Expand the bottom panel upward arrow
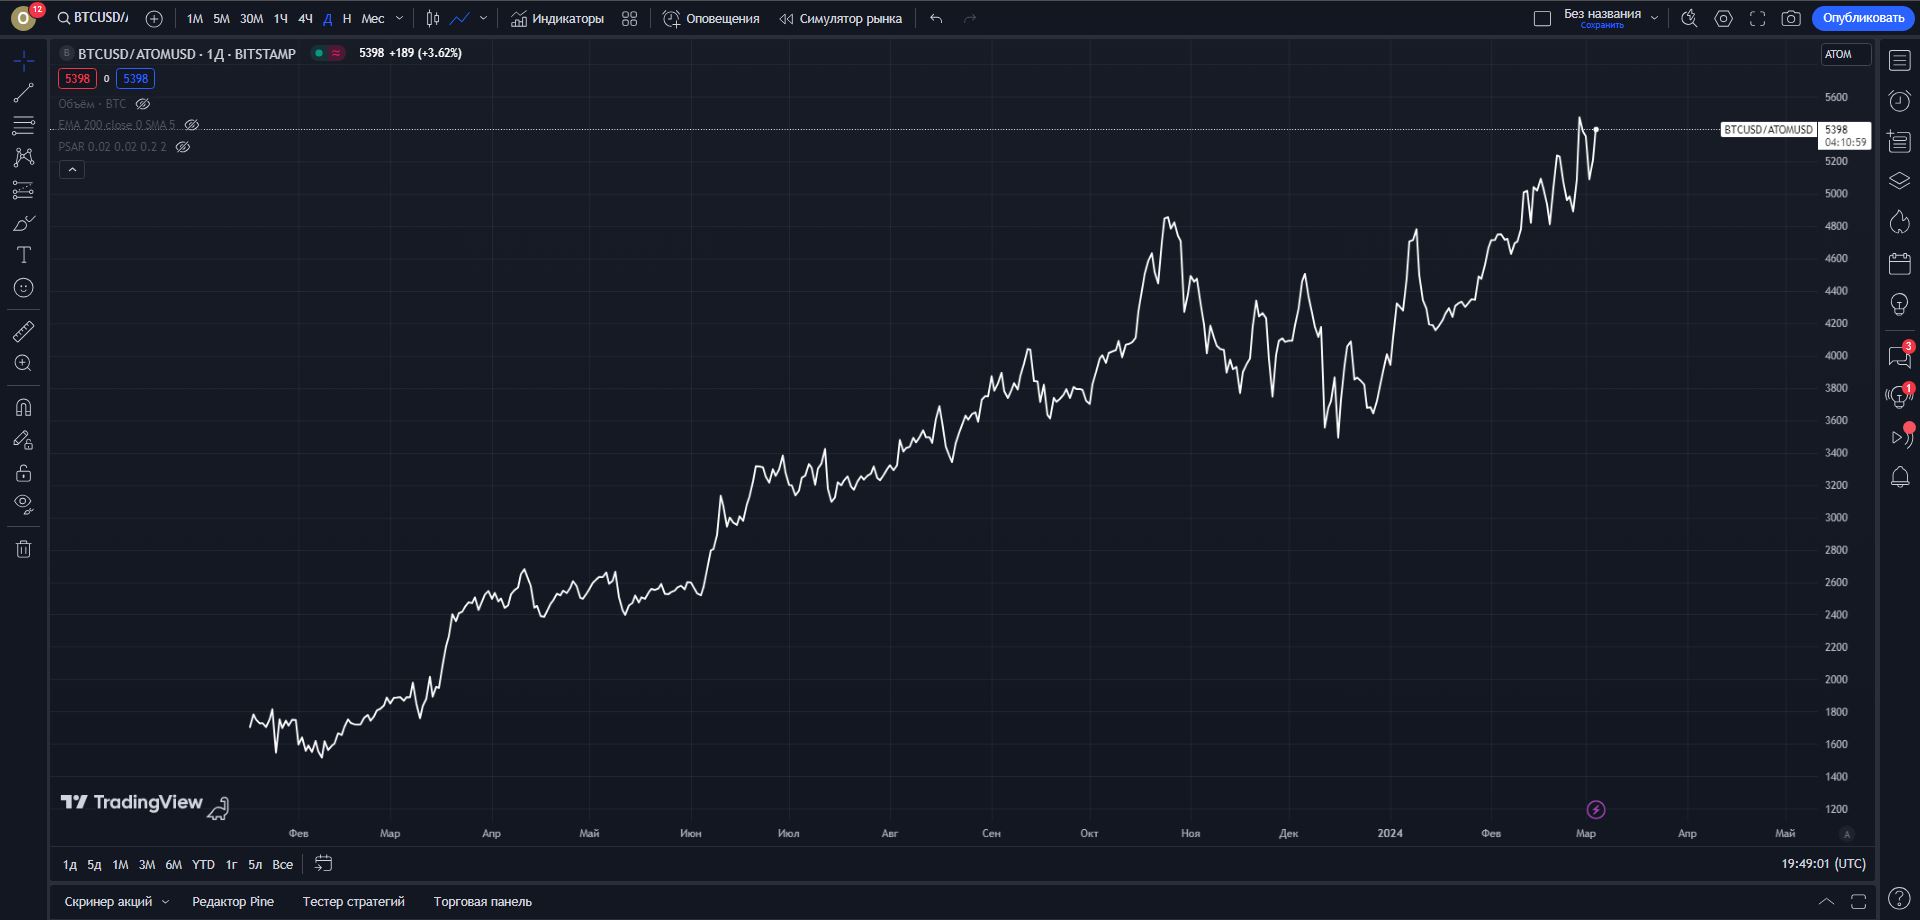 (x=1826, y=901)
